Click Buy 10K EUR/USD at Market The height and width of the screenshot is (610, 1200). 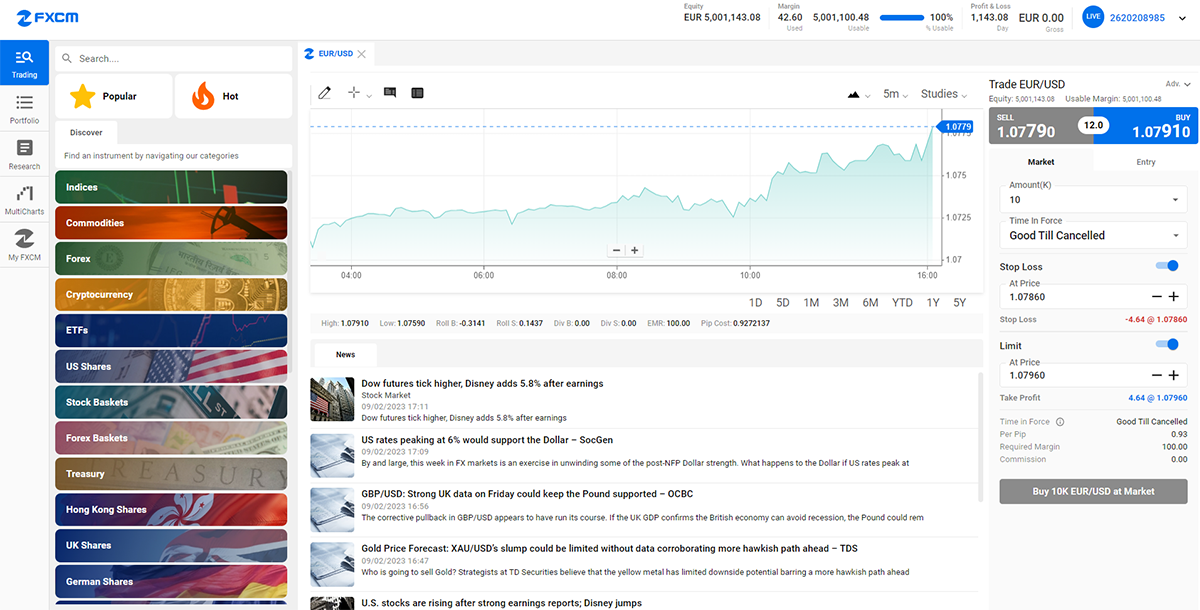(1093, 491)
